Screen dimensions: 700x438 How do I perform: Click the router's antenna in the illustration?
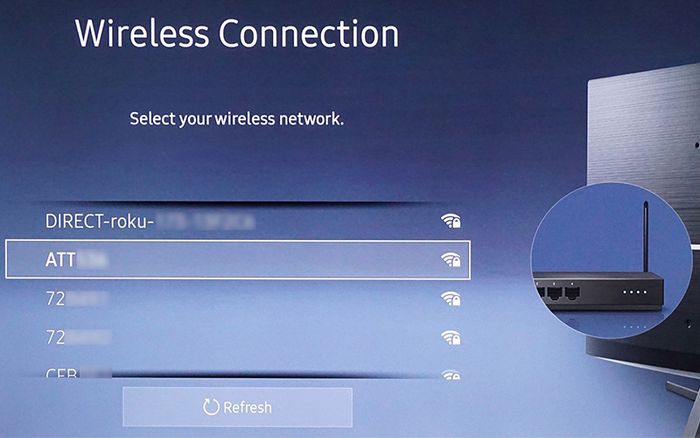pyautogui.click(x=646, y=237)
